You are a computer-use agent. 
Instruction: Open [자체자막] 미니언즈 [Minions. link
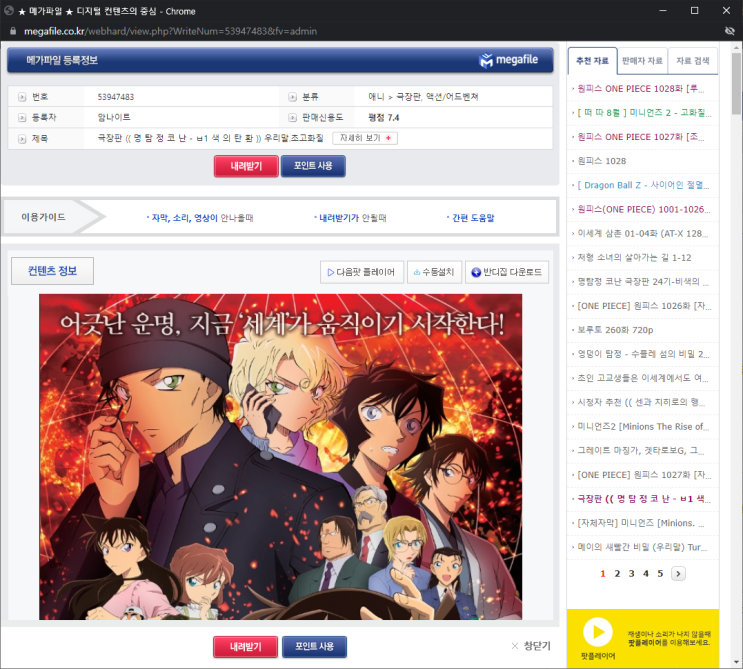(641, 523)
